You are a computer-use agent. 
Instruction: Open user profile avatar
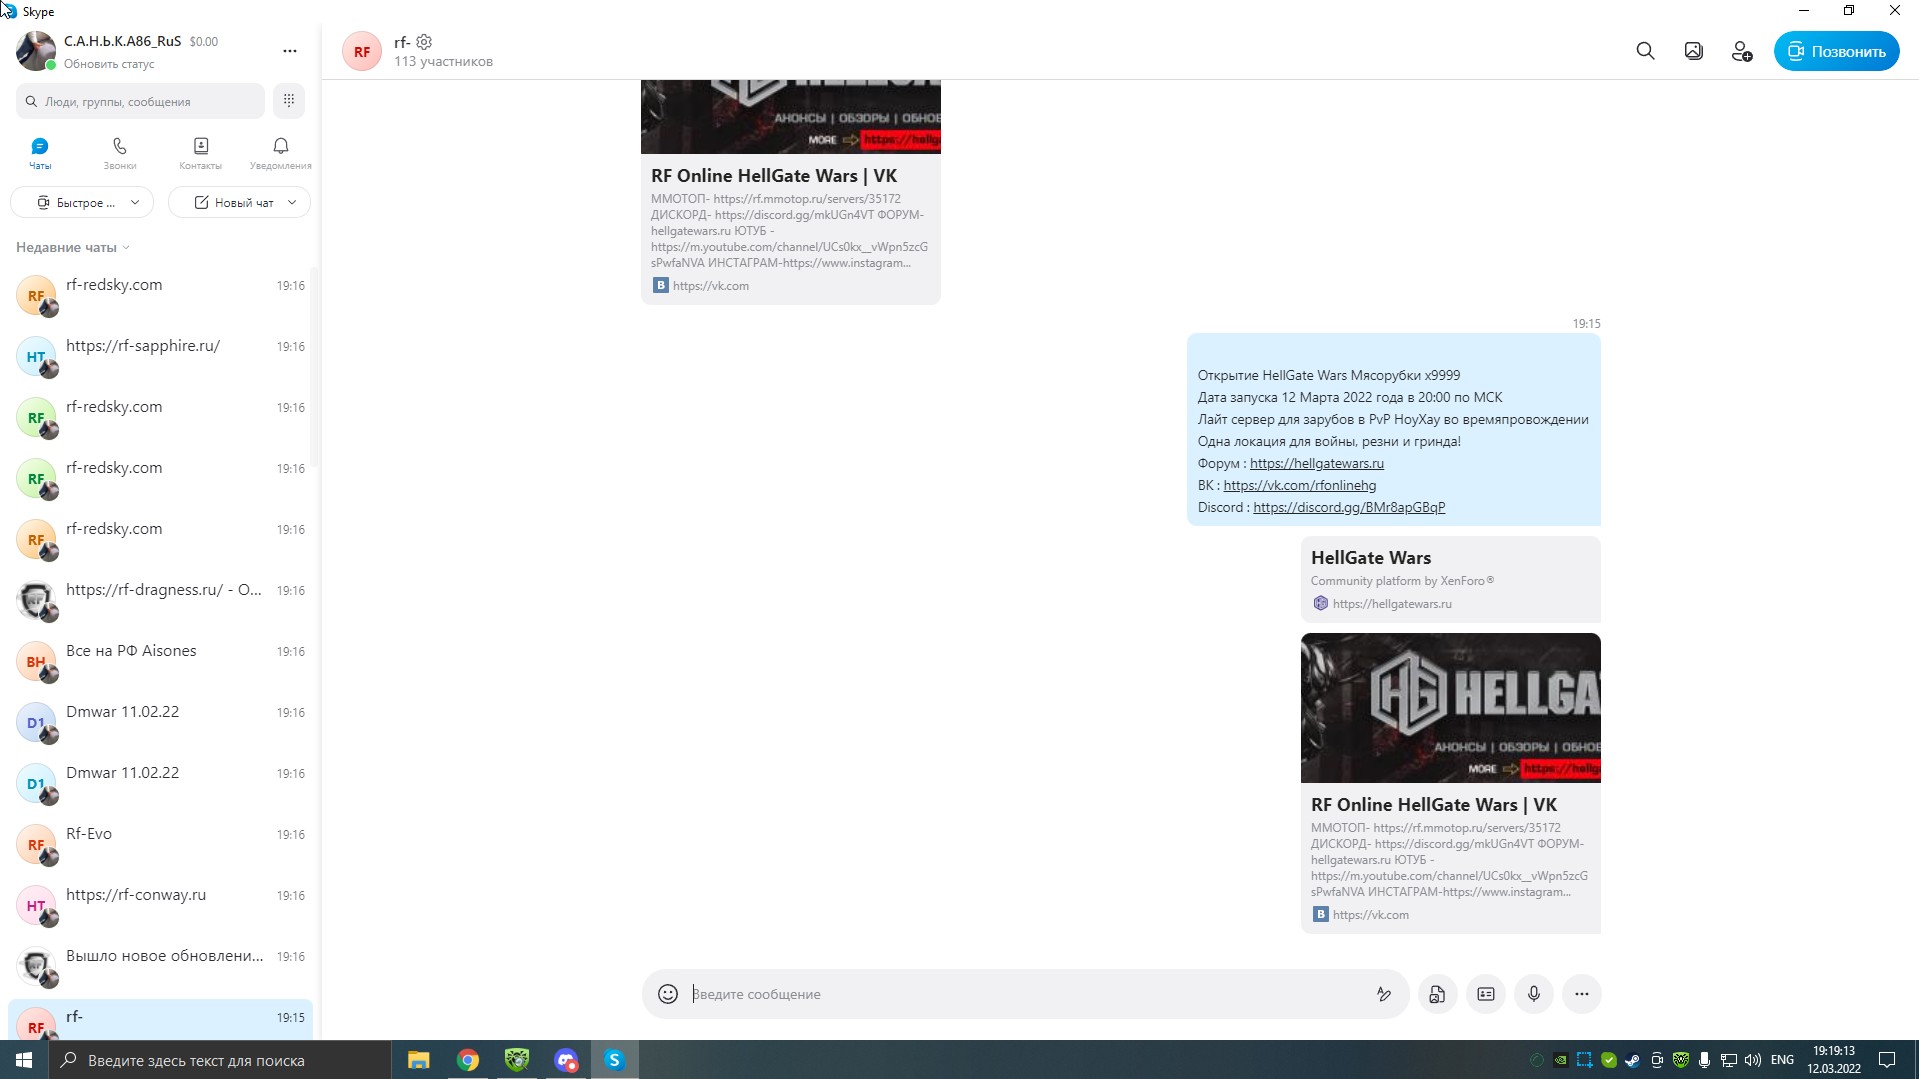point(36,51)
